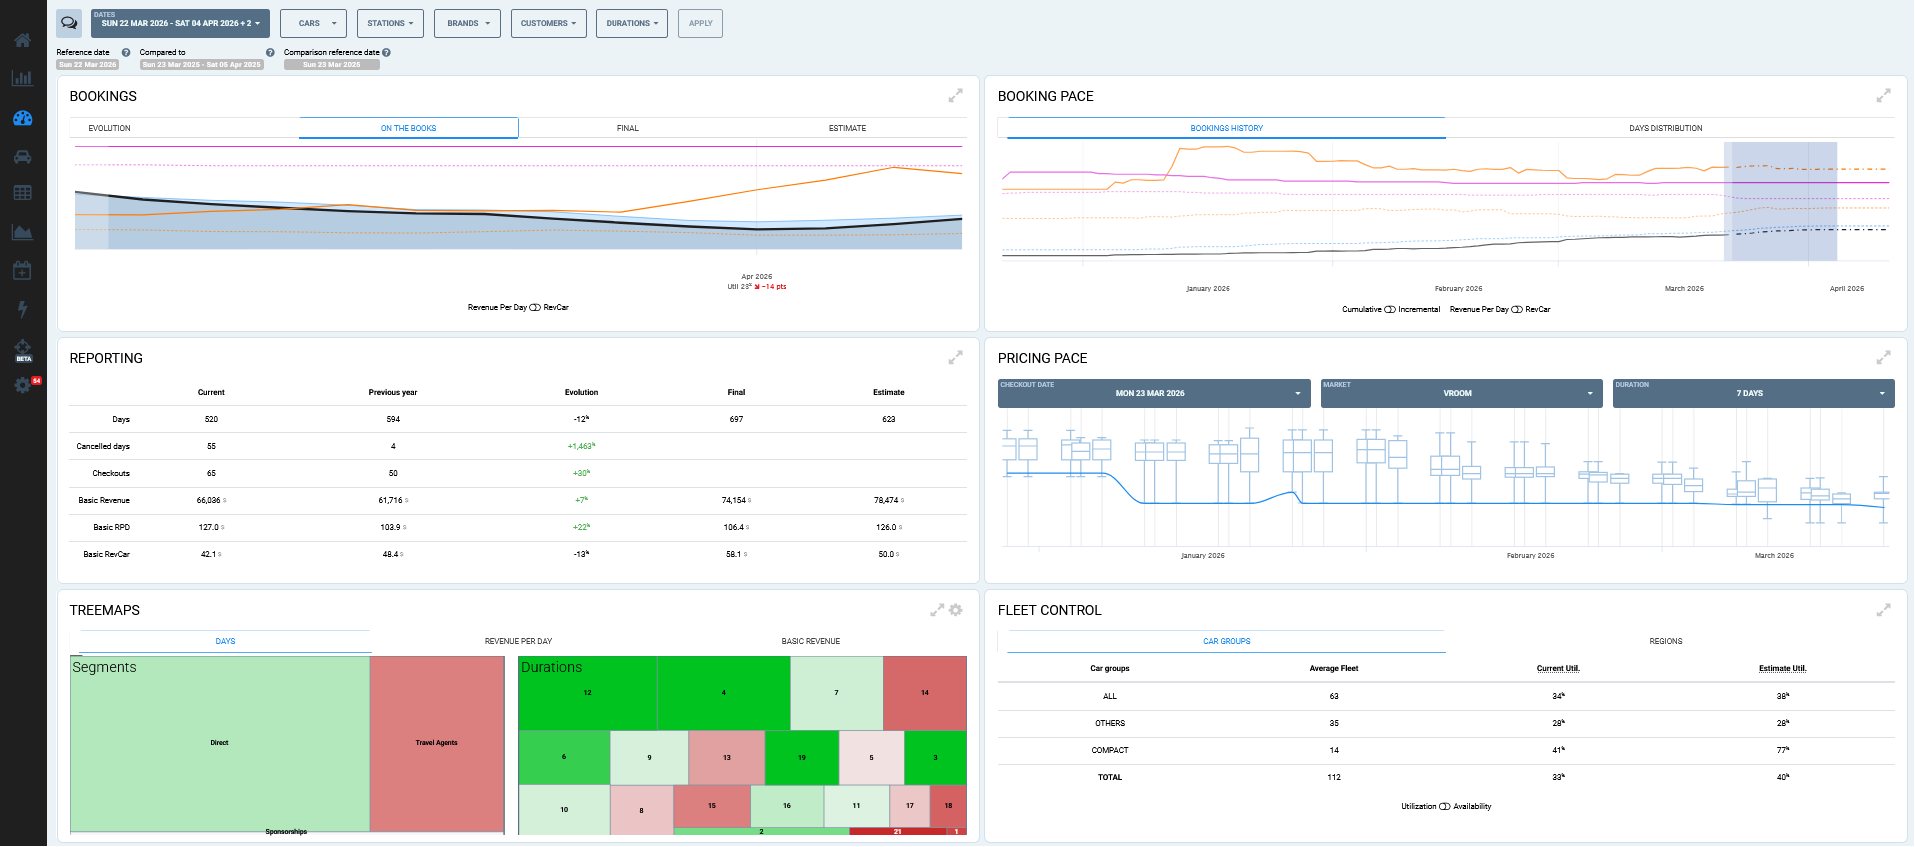Open Treemaps settings gear icon

[x=956, y=610]
